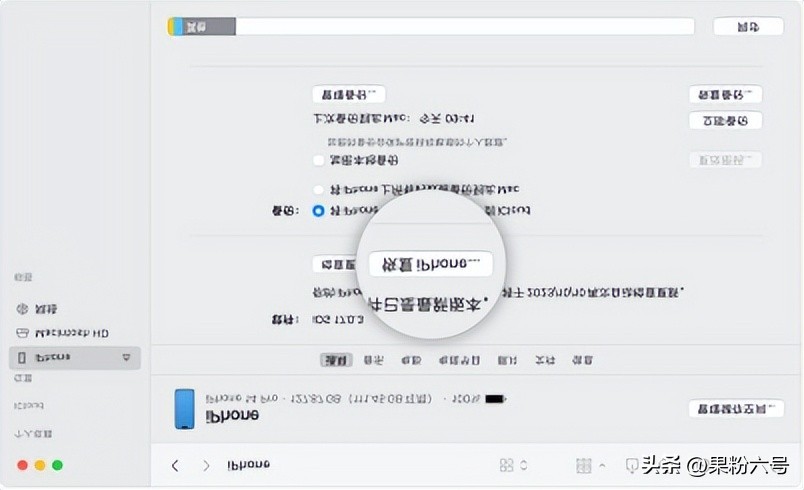The height and width of the screenshot is (490, 804).
Task: Expand the grouping dropdown caret
Action: point(602,465)
